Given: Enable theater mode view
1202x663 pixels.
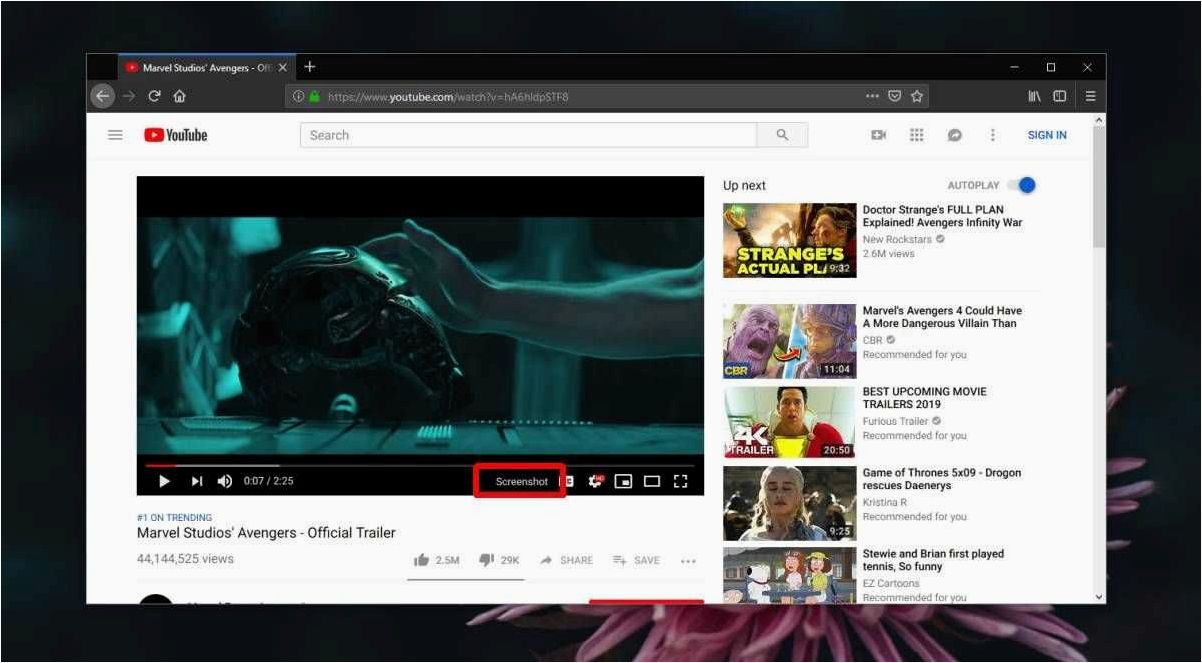Looking at the screenshot, I should click(x=652, y=481).
